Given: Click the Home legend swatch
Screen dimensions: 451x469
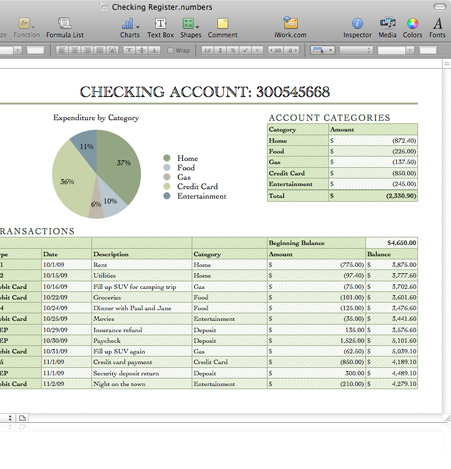Looking at the screenshot, I should point(167,158).
